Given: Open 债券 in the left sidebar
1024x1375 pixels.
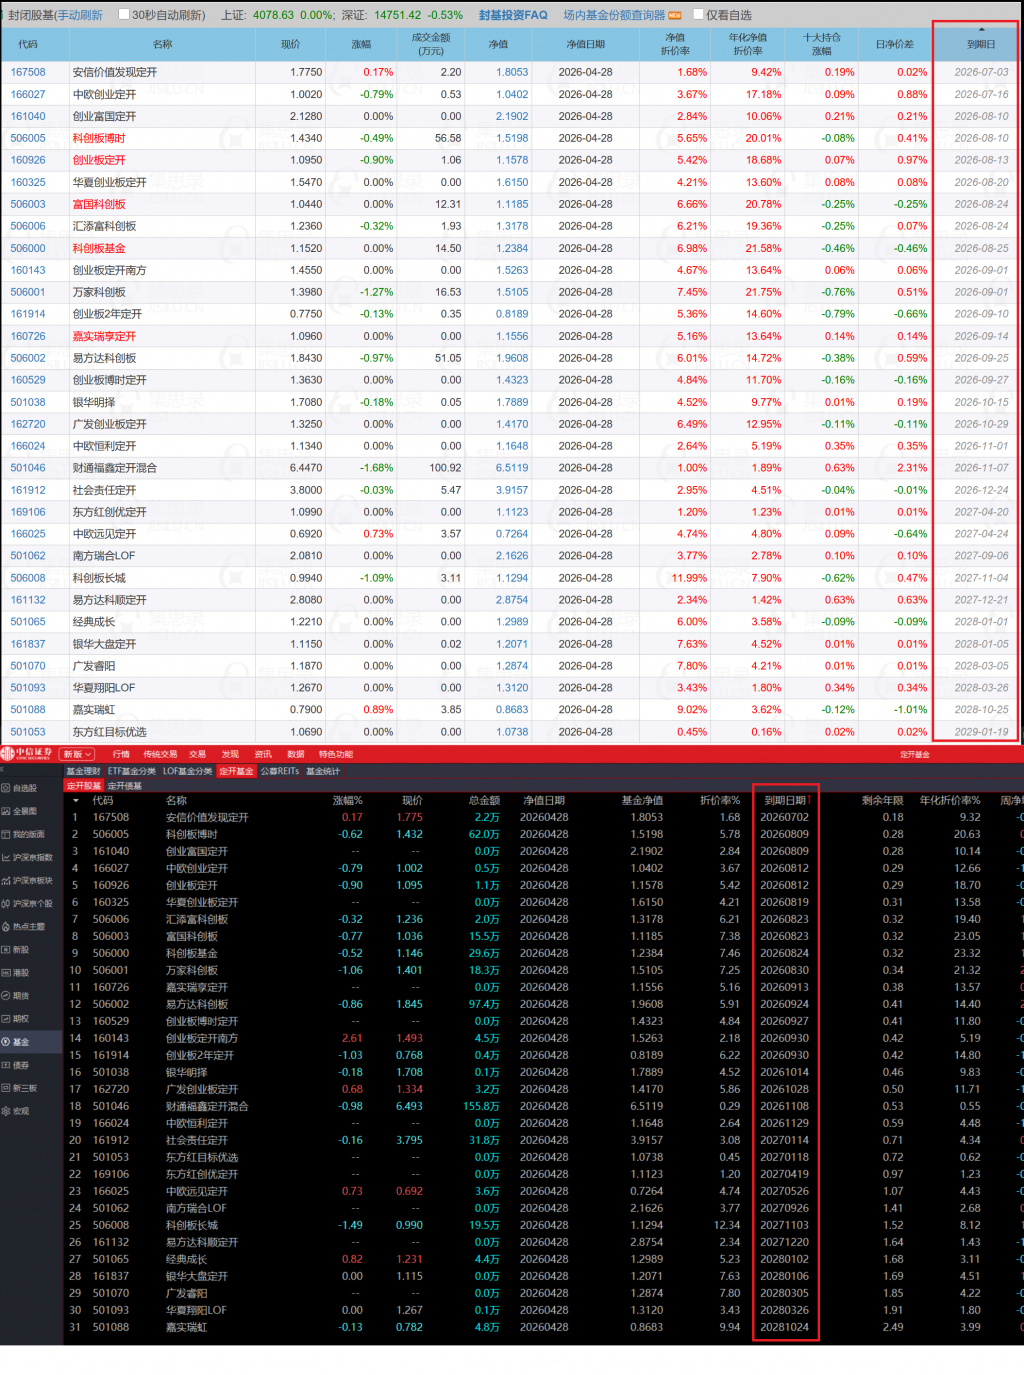Looking at the screenshot, I should (x=16, y=1065).
